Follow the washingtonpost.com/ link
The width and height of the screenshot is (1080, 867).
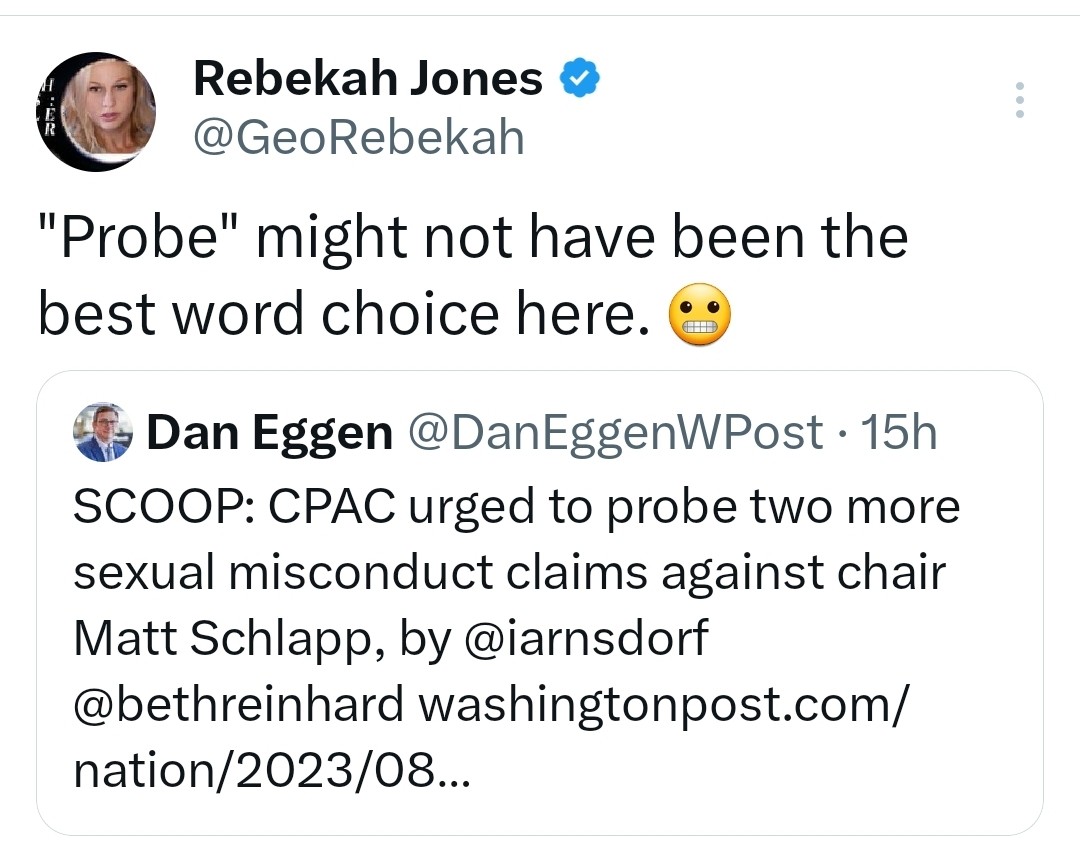click(664, 705)
